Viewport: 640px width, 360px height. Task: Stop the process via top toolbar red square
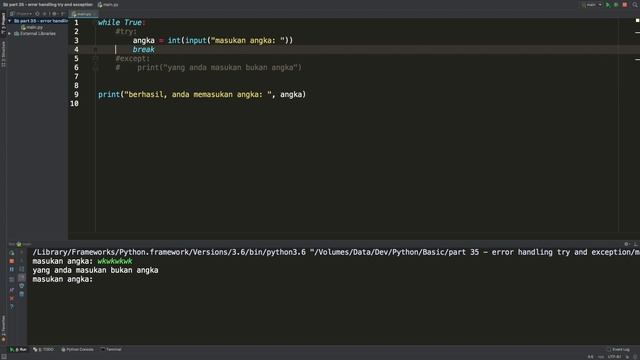click(x=624, y=5)
